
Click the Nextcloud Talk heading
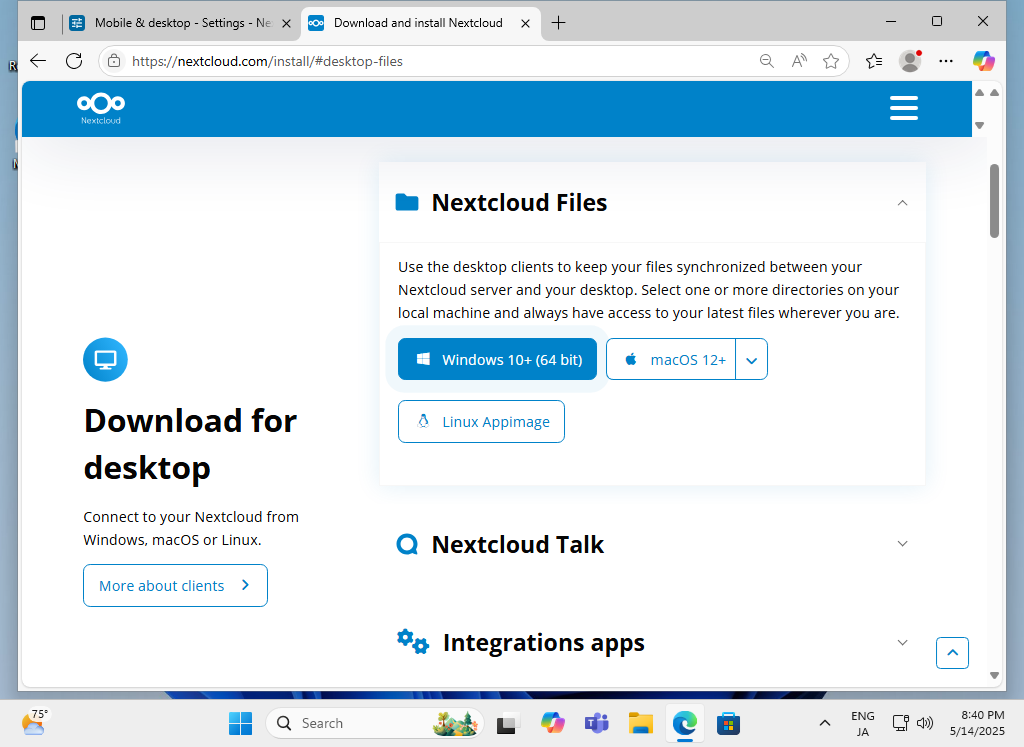(x=518, y=545)
